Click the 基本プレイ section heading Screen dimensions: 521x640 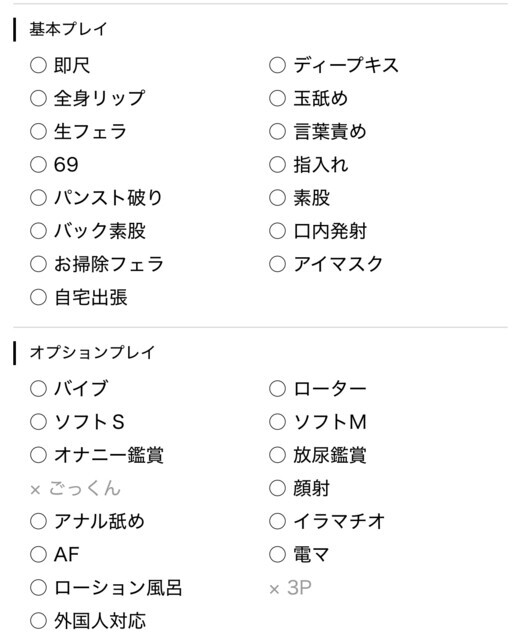[68, 29]
